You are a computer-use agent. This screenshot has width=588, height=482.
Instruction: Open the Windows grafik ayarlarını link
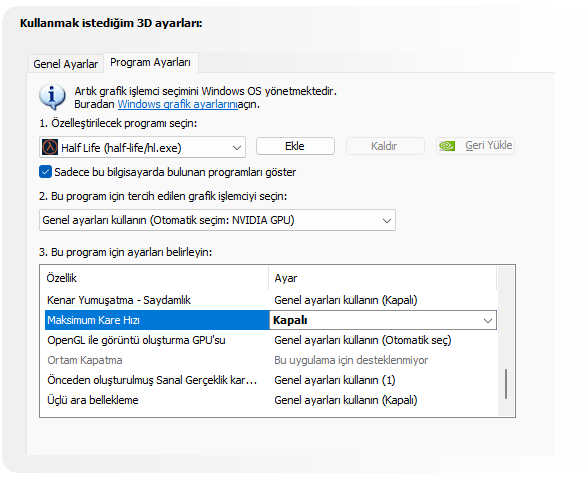(x=177, y=104)
